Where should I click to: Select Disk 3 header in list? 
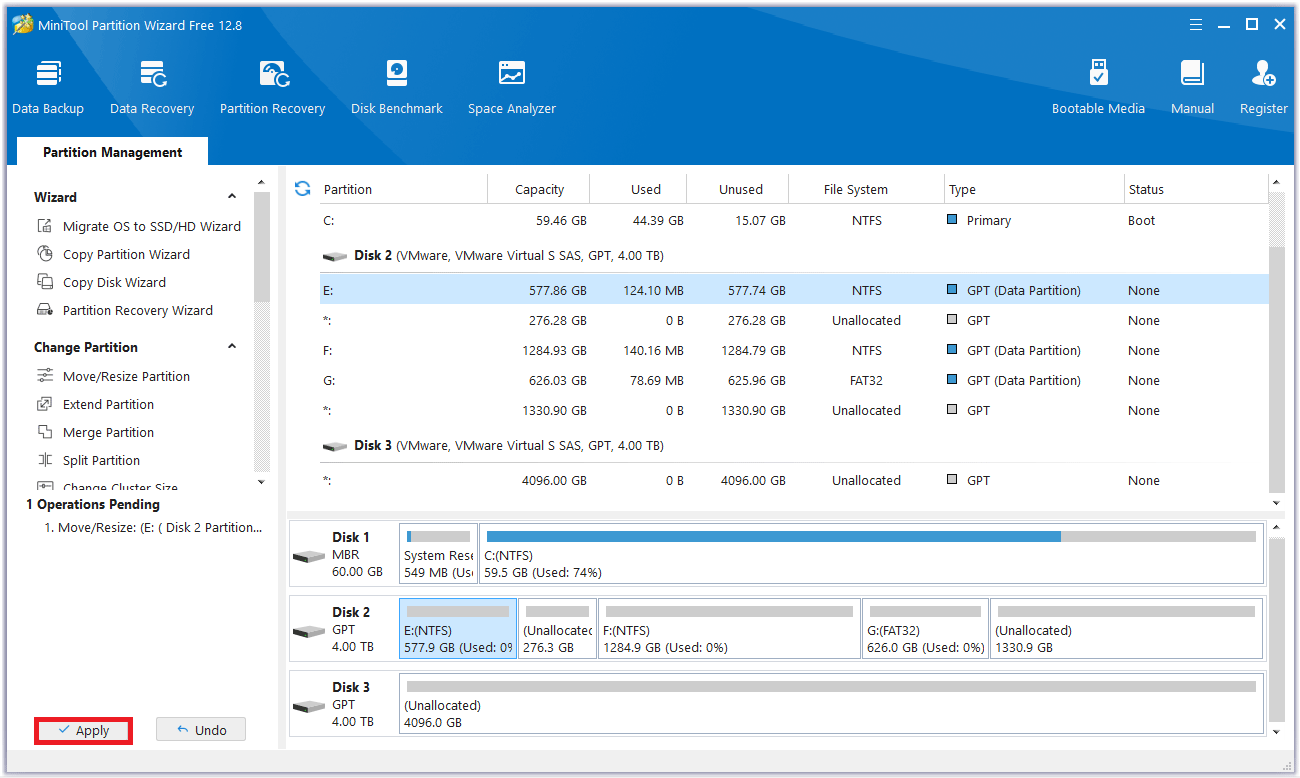coord(794,445)
